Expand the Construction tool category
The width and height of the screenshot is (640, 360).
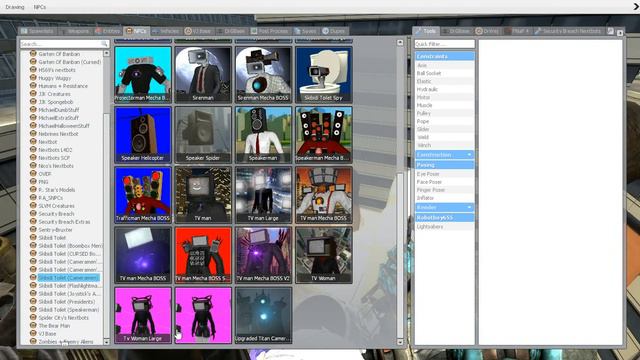(444, 155)
